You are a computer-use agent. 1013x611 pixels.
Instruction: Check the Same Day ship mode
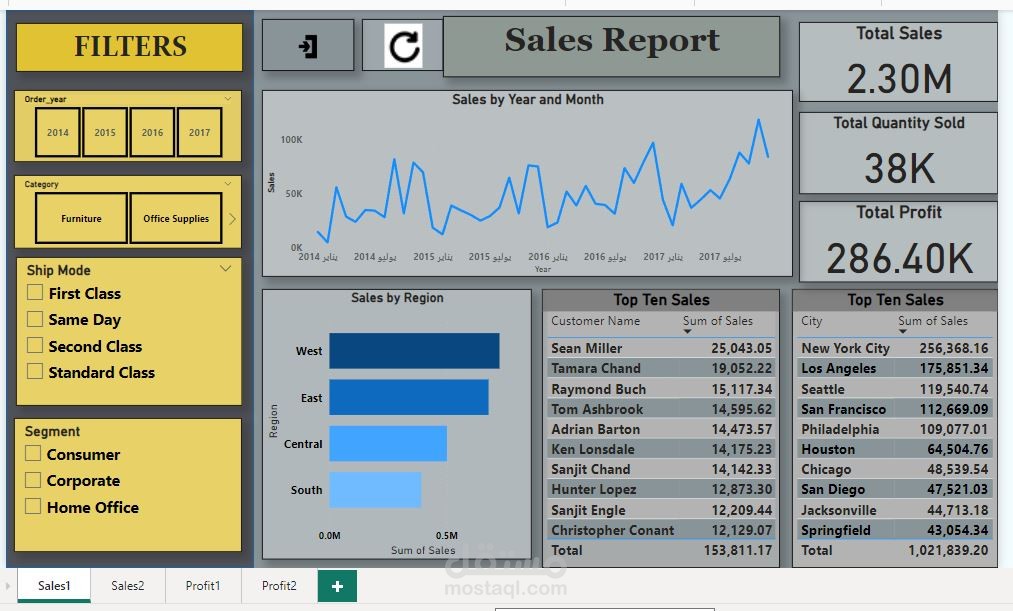pyautogui.click(x=35, y=319)
